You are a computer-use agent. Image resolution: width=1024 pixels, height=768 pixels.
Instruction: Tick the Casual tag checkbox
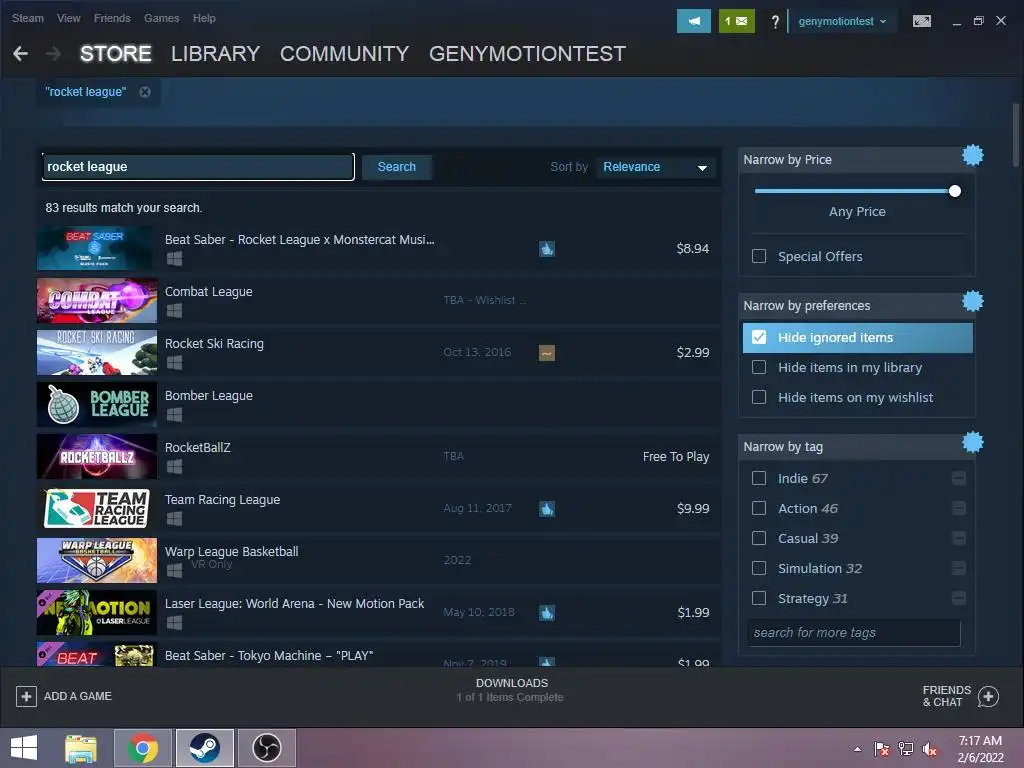[x=759, y=538]
